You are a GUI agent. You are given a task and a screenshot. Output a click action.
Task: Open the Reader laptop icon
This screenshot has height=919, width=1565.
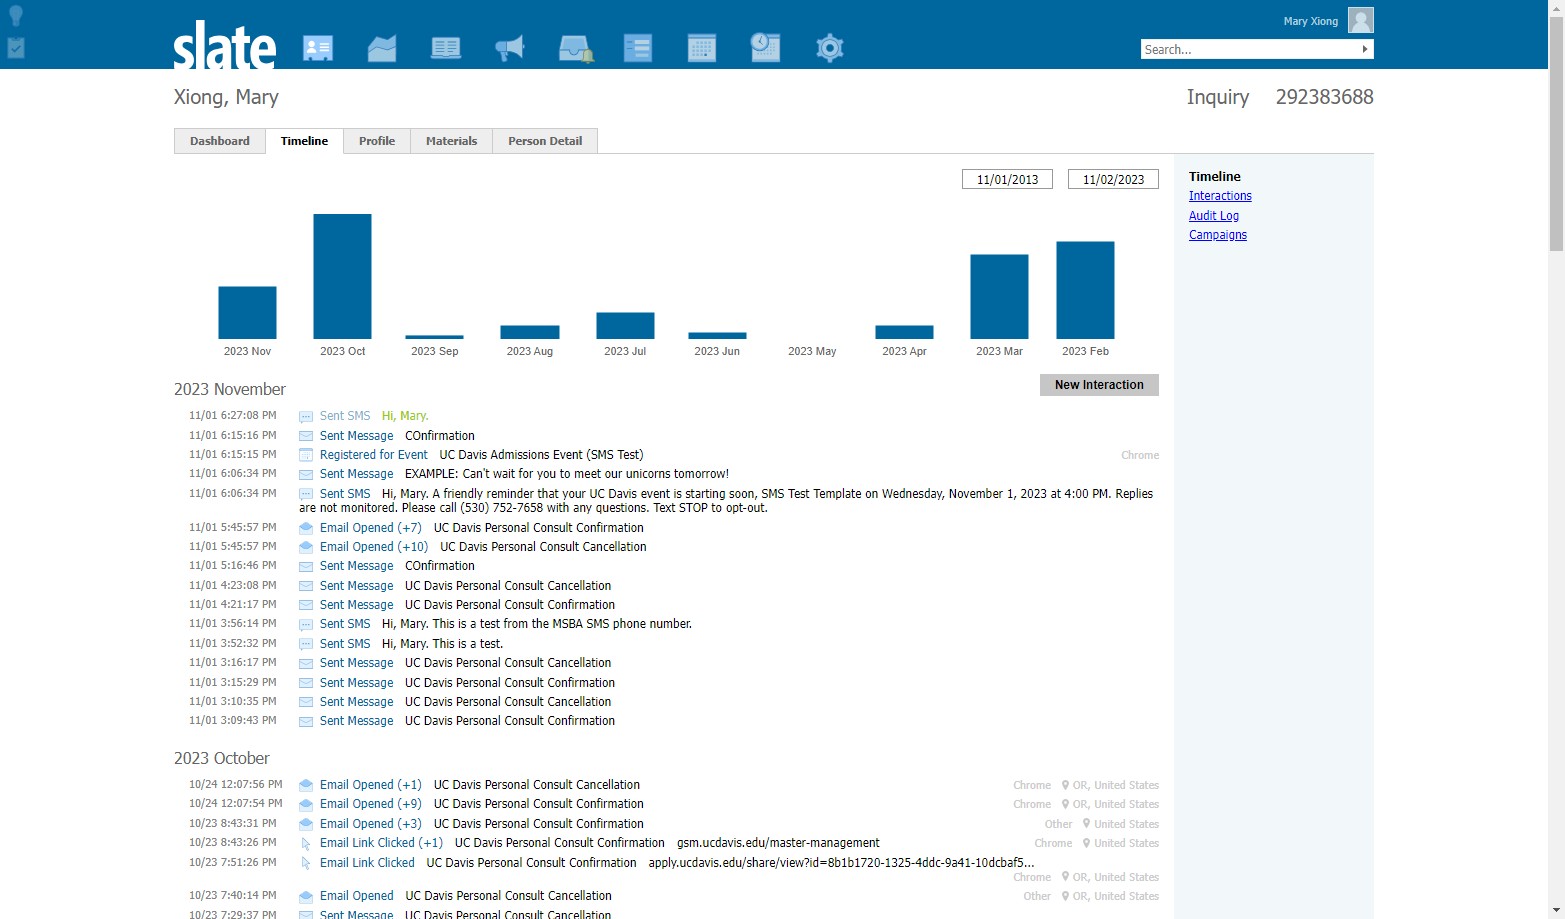(446, 48)
